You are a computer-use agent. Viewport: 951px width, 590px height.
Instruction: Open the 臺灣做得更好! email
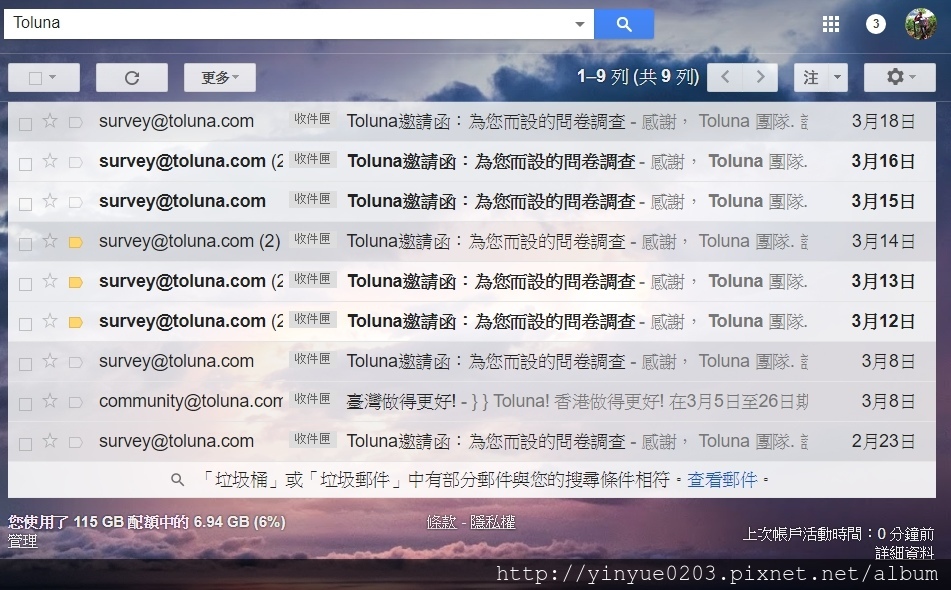click(472, 401)
